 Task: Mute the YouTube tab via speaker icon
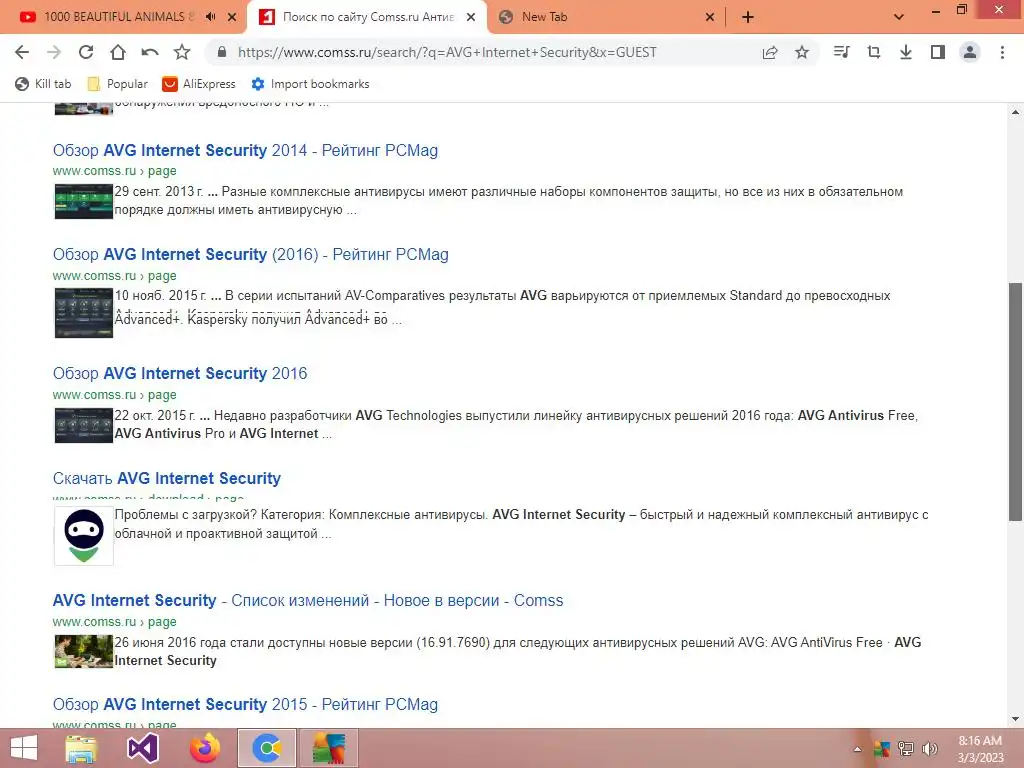[210, 17]
